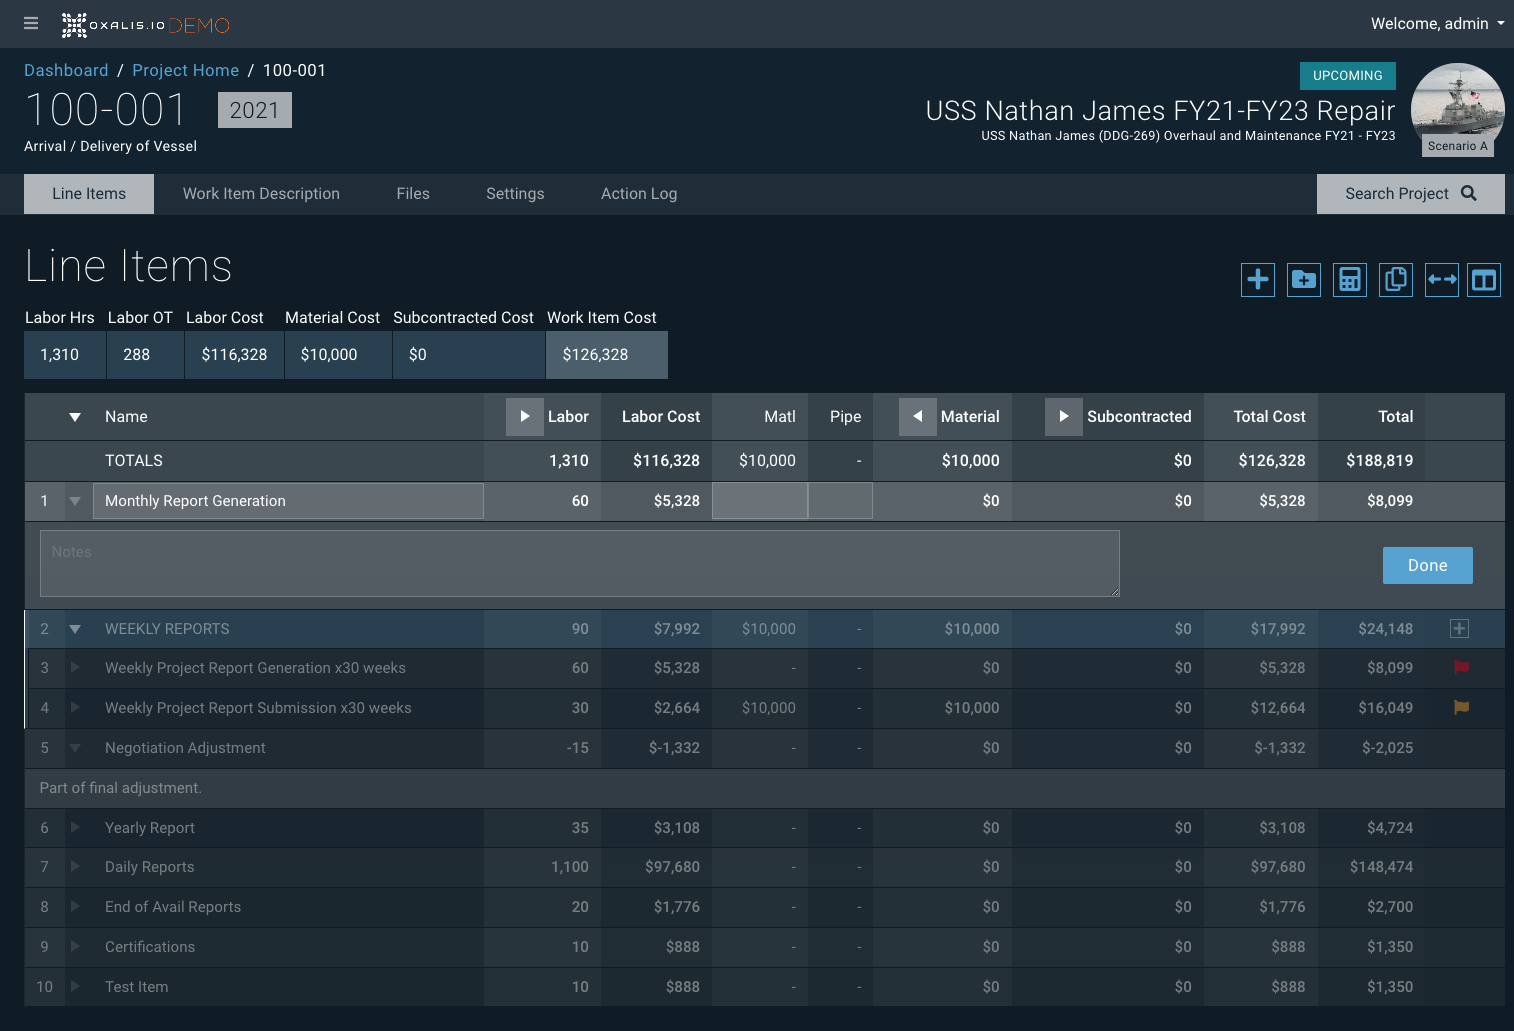Collapse the Material columns with arrow toggle
This screenshot has height=1031, width=1514.
pos(917,417)
